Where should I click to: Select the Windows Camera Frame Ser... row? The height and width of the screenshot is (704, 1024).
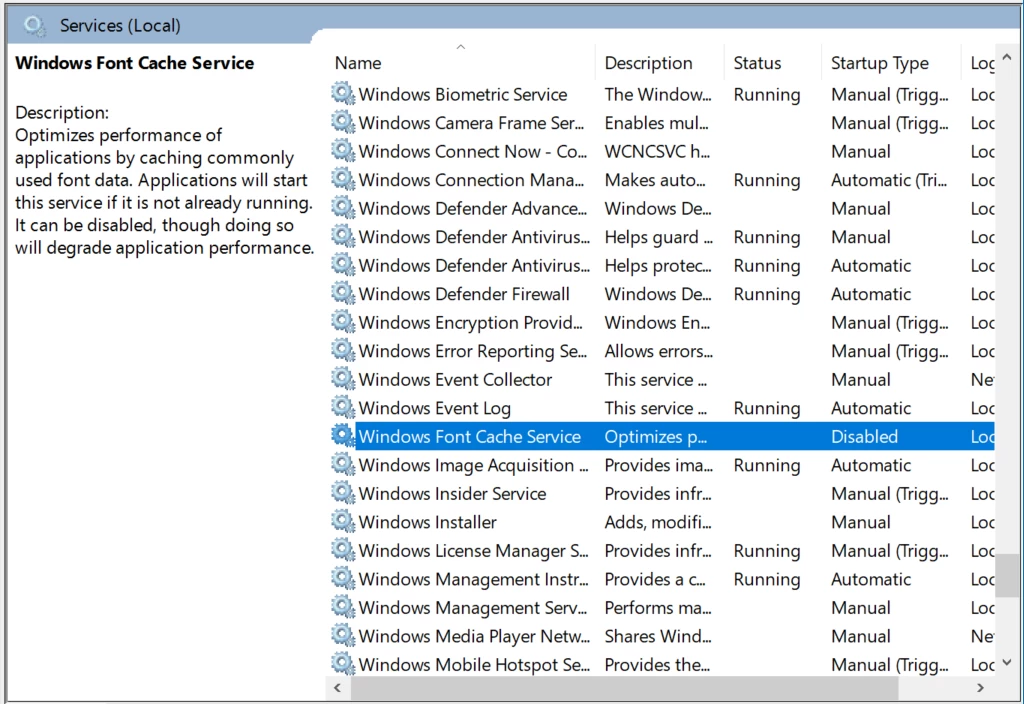tap(662, 123)
